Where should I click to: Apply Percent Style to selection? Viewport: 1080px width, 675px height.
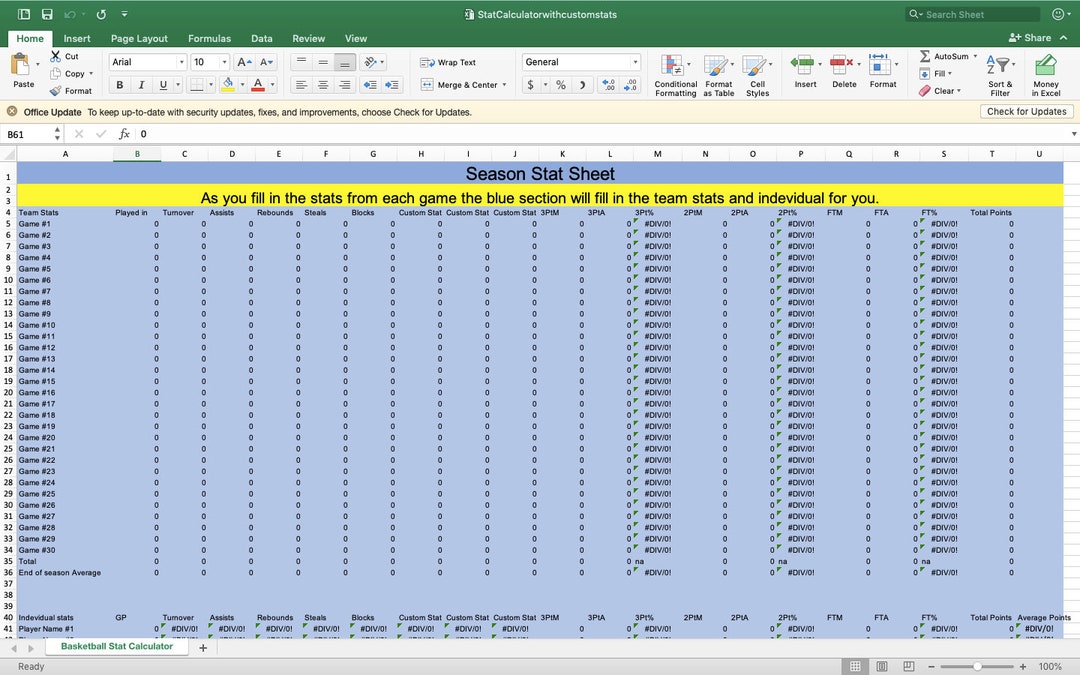(561, 87)
